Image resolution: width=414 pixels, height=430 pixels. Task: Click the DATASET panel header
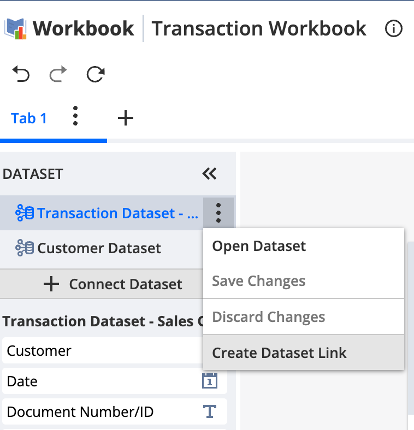tap(33, 174)
